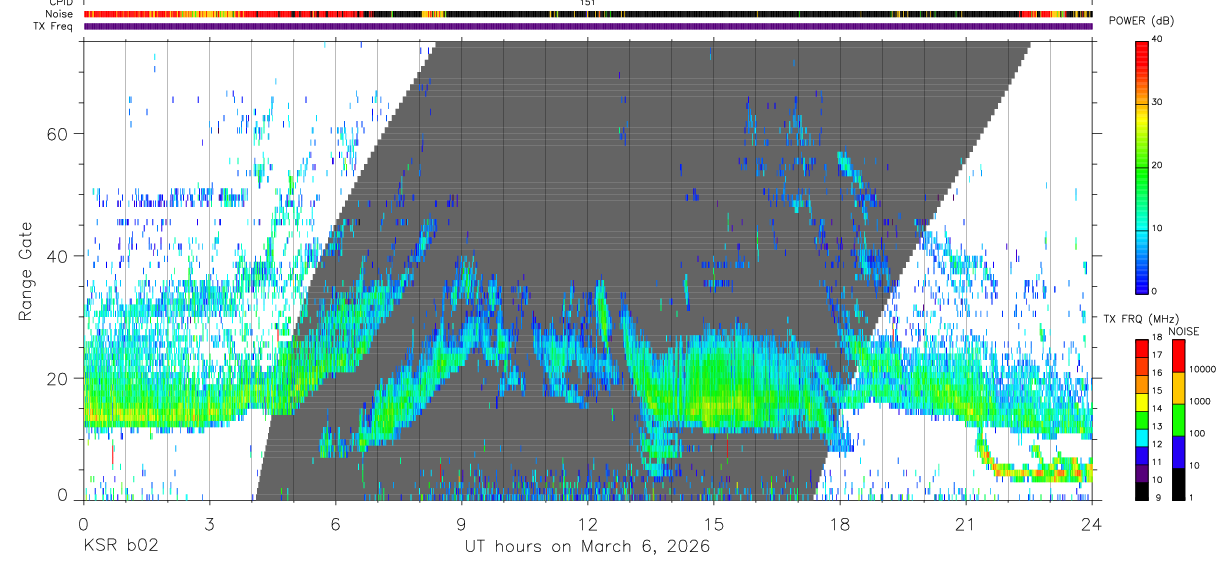Click the multicolored Noise strip above the plot
The height and width of the screenshot is (567, 1228).
tap(588, 14)
